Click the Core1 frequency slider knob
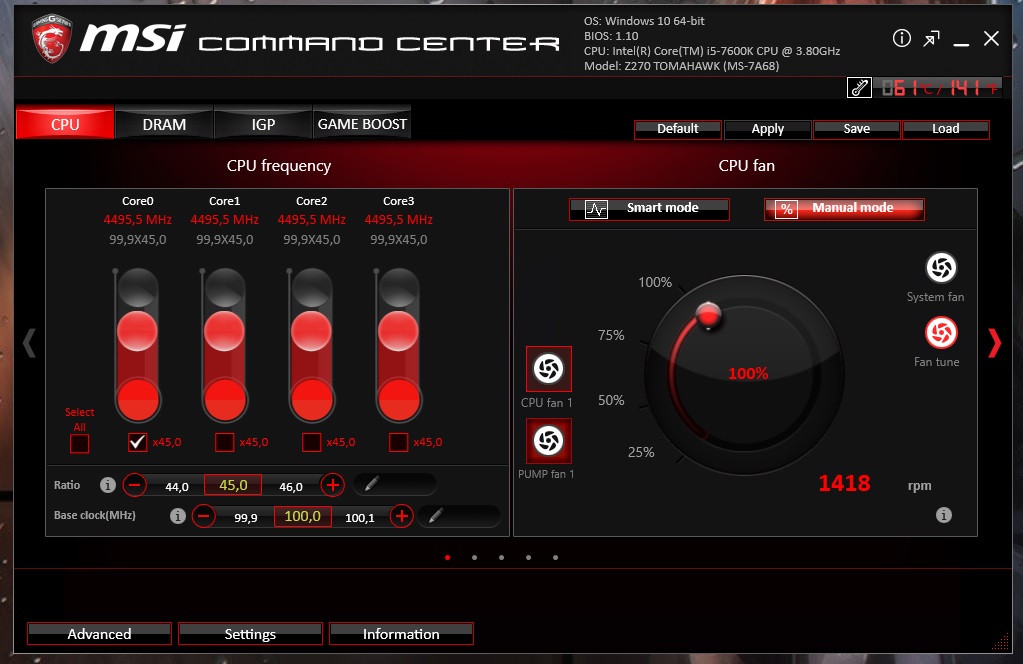This screenshot has width=1023, height=664. pos(224,331)
